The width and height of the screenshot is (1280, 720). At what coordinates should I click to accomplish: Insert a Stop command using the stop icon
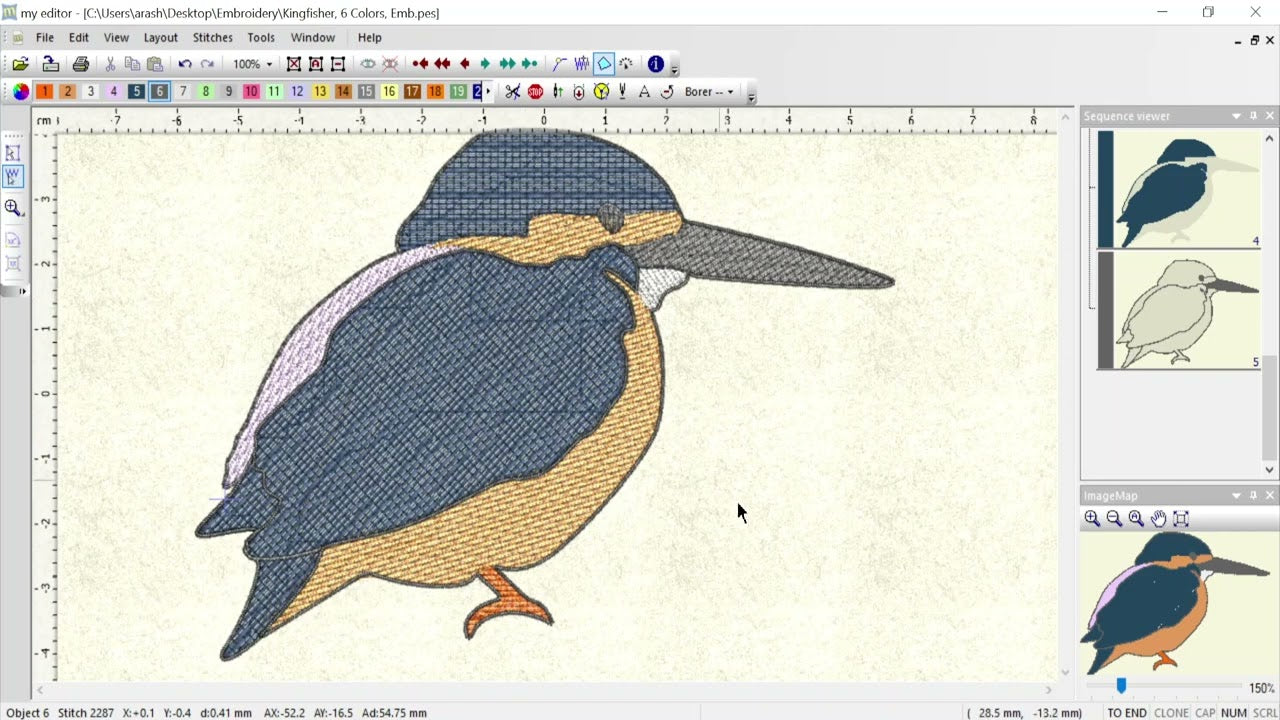coord(537,91)
